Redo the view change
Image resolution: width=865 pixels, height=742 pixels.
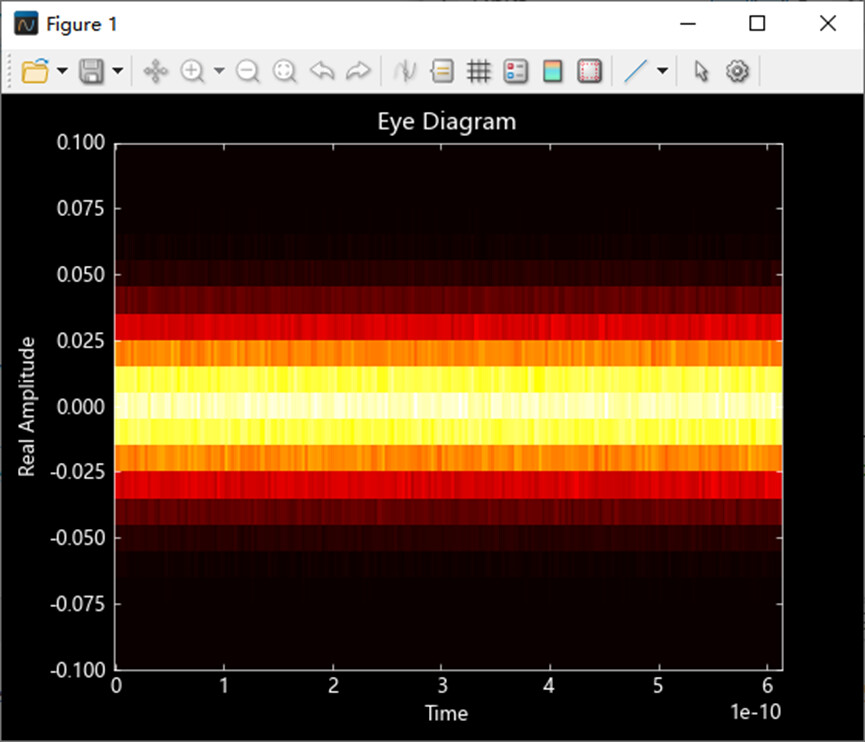(359, 71)
